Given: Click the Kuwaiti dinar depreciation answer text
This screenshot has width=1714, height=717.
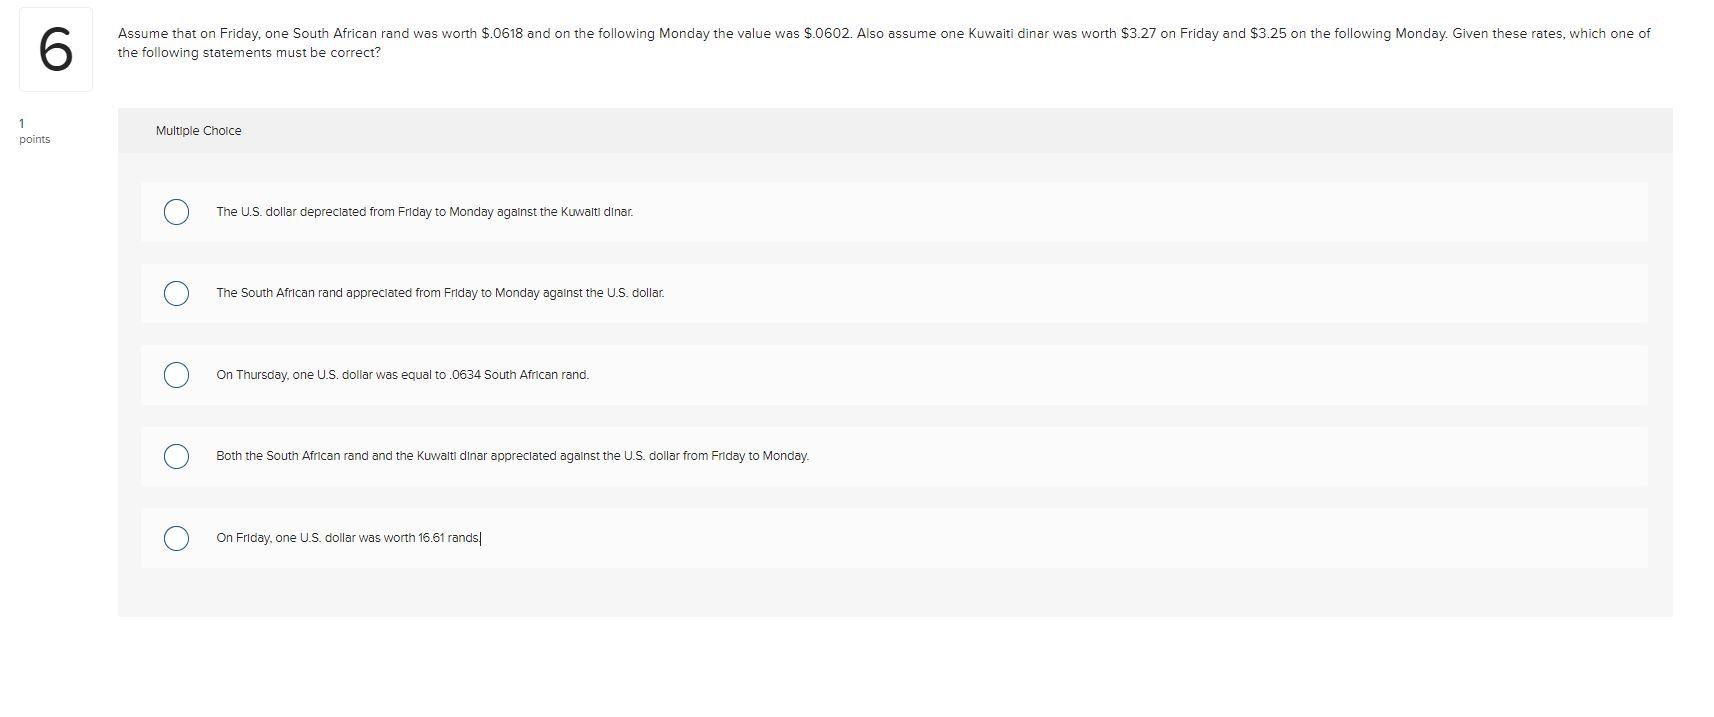Looking at the screenshot, I should (x=426, y=211).
